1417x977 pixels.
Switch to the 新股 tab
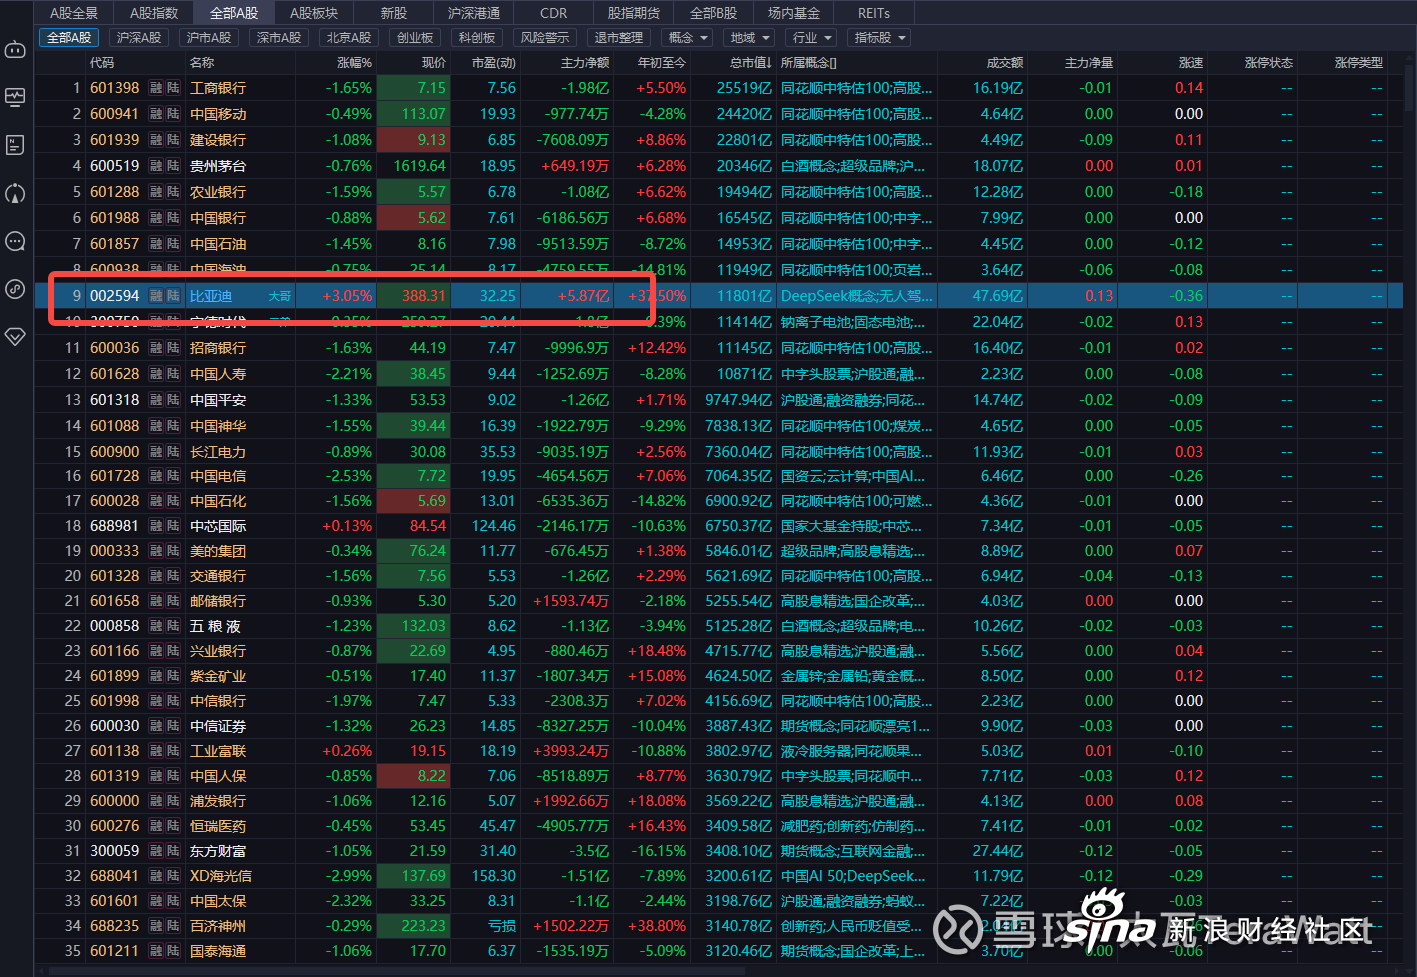[394, 13]
